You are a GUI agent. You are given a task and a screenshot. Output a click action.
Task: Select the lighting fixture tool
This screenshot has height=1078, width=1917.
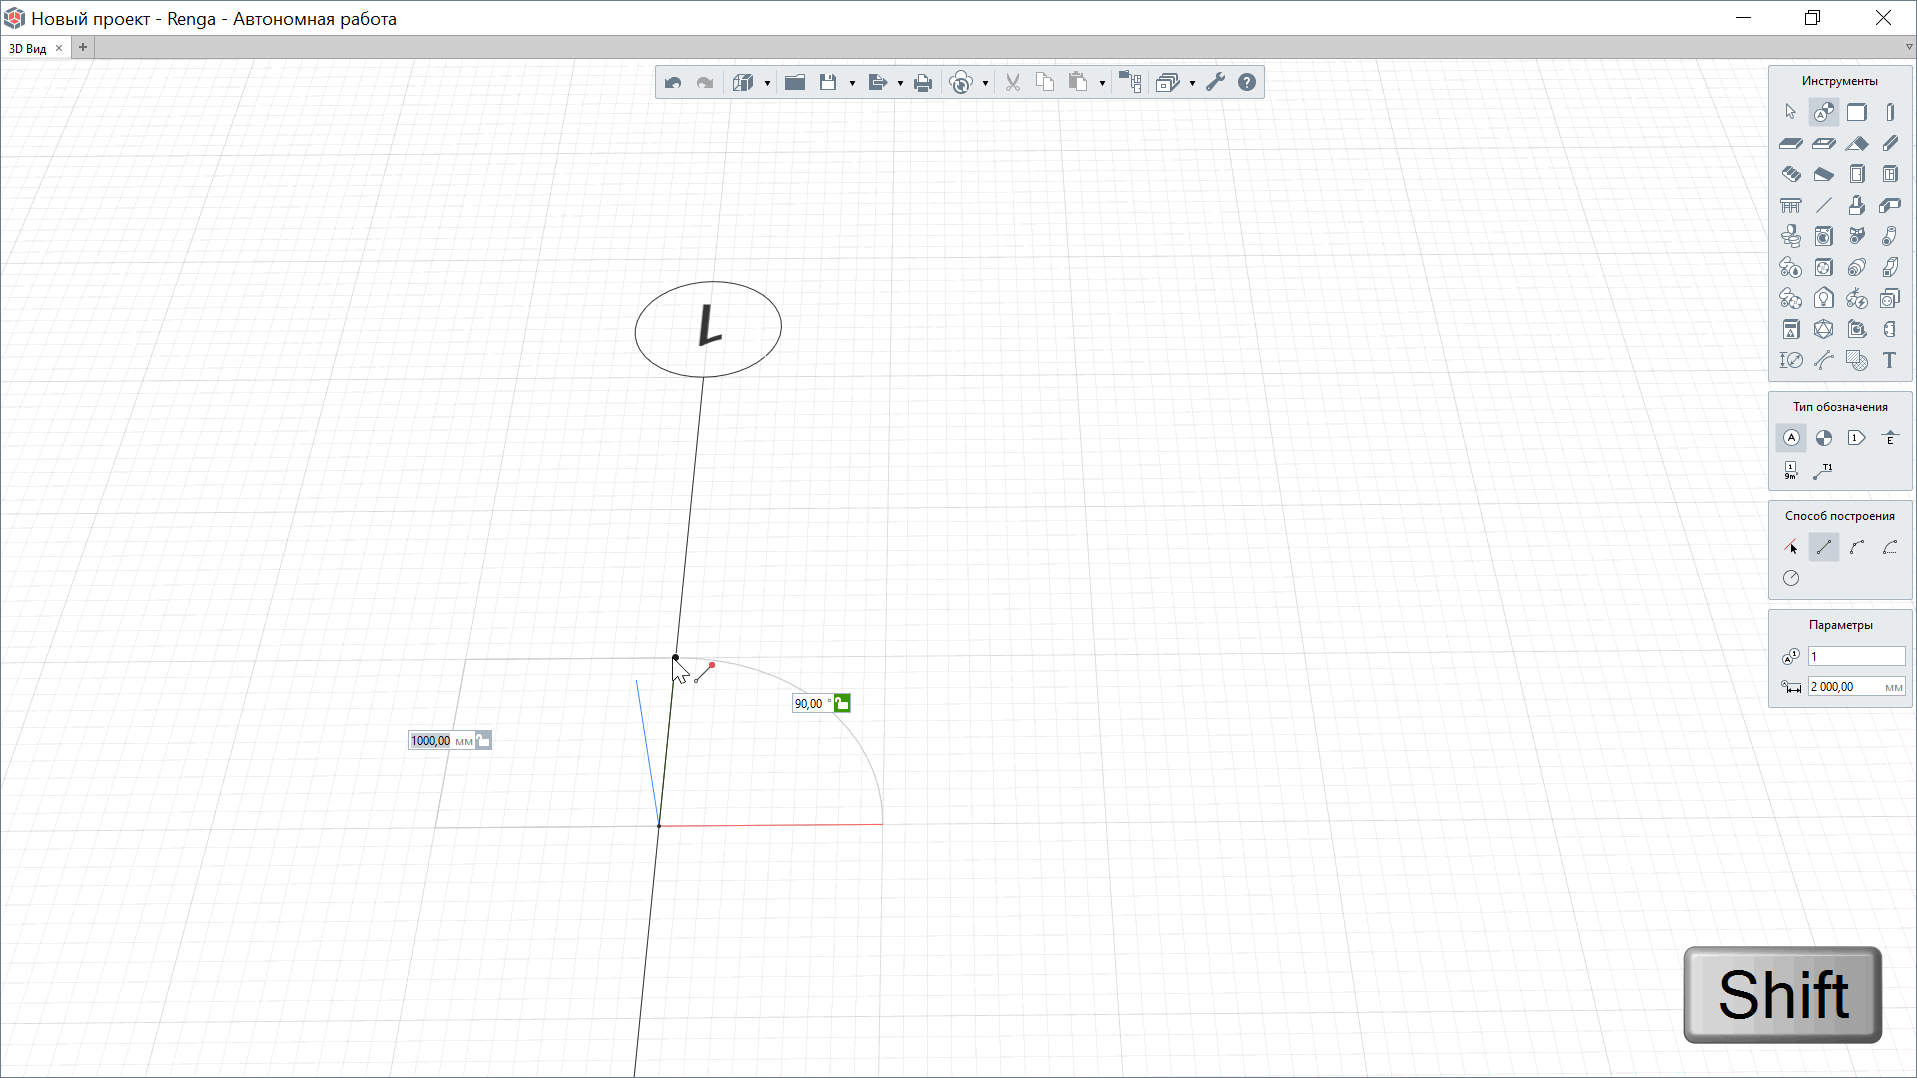(x=1823, y=298)
